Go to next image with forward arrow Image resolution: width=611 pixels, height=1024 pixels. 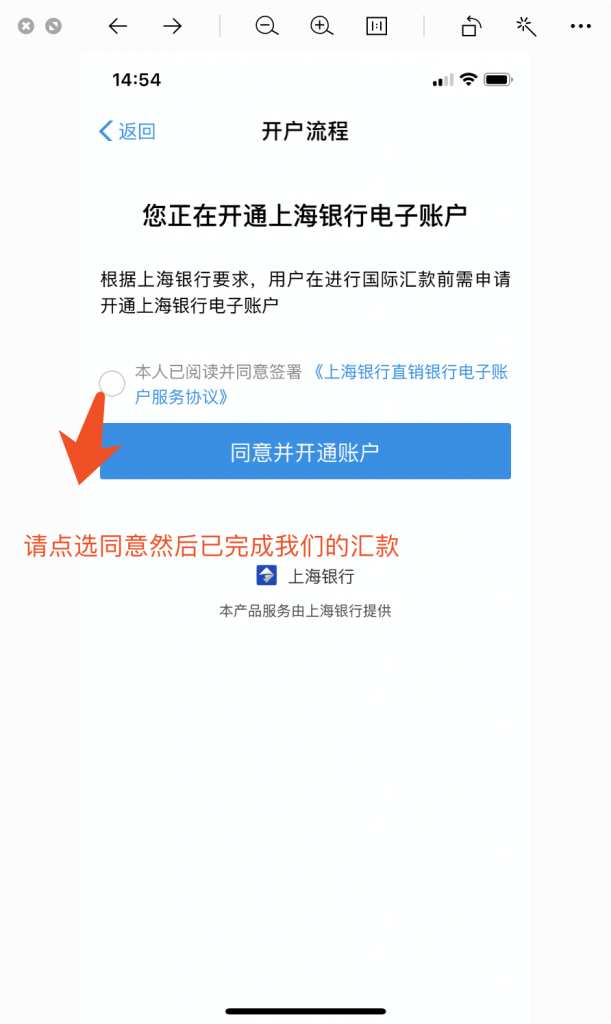pyautogui.click(x=172, y=26)
